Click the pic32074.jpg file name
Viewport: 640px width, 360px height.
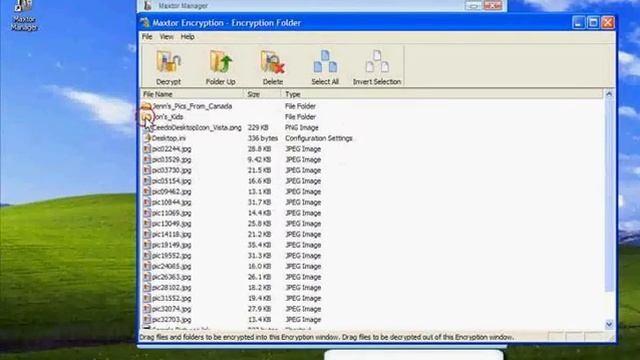(x=171, y=309)
